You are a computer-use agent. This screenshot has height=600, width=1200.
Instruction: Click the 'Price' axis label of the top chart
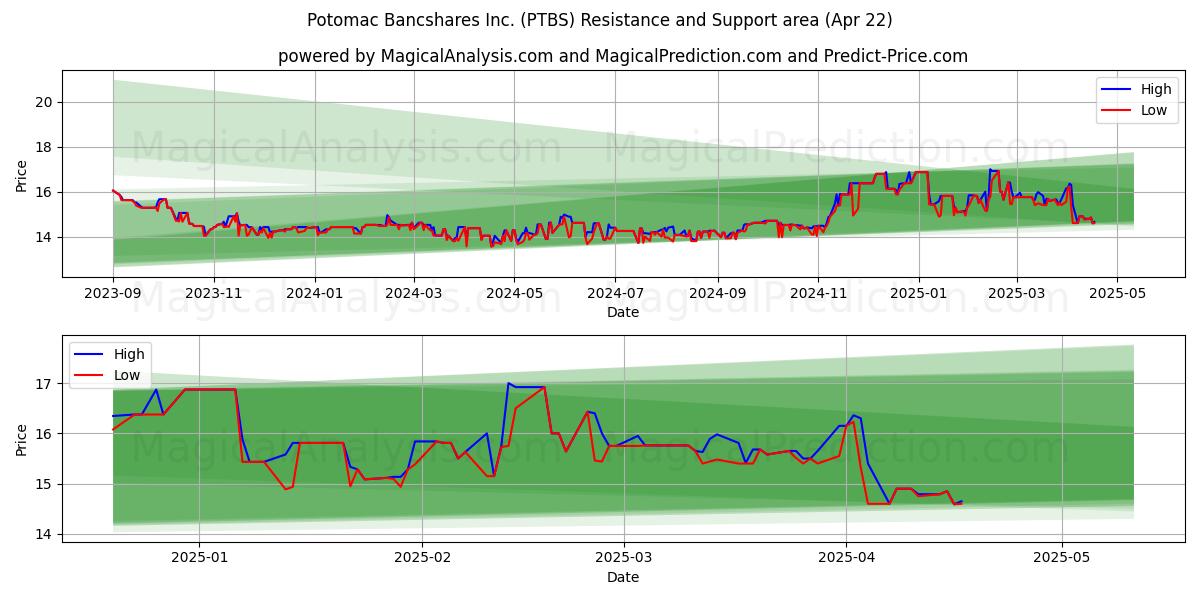tap(22, 174)
